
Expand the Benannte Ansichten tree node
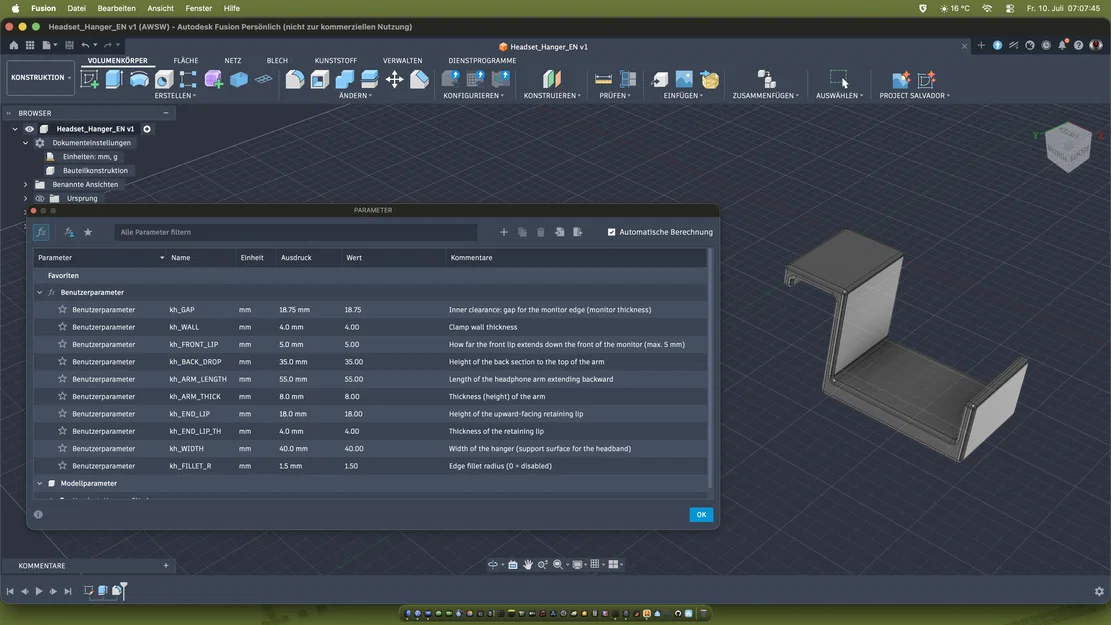click(x=26, y=184)
